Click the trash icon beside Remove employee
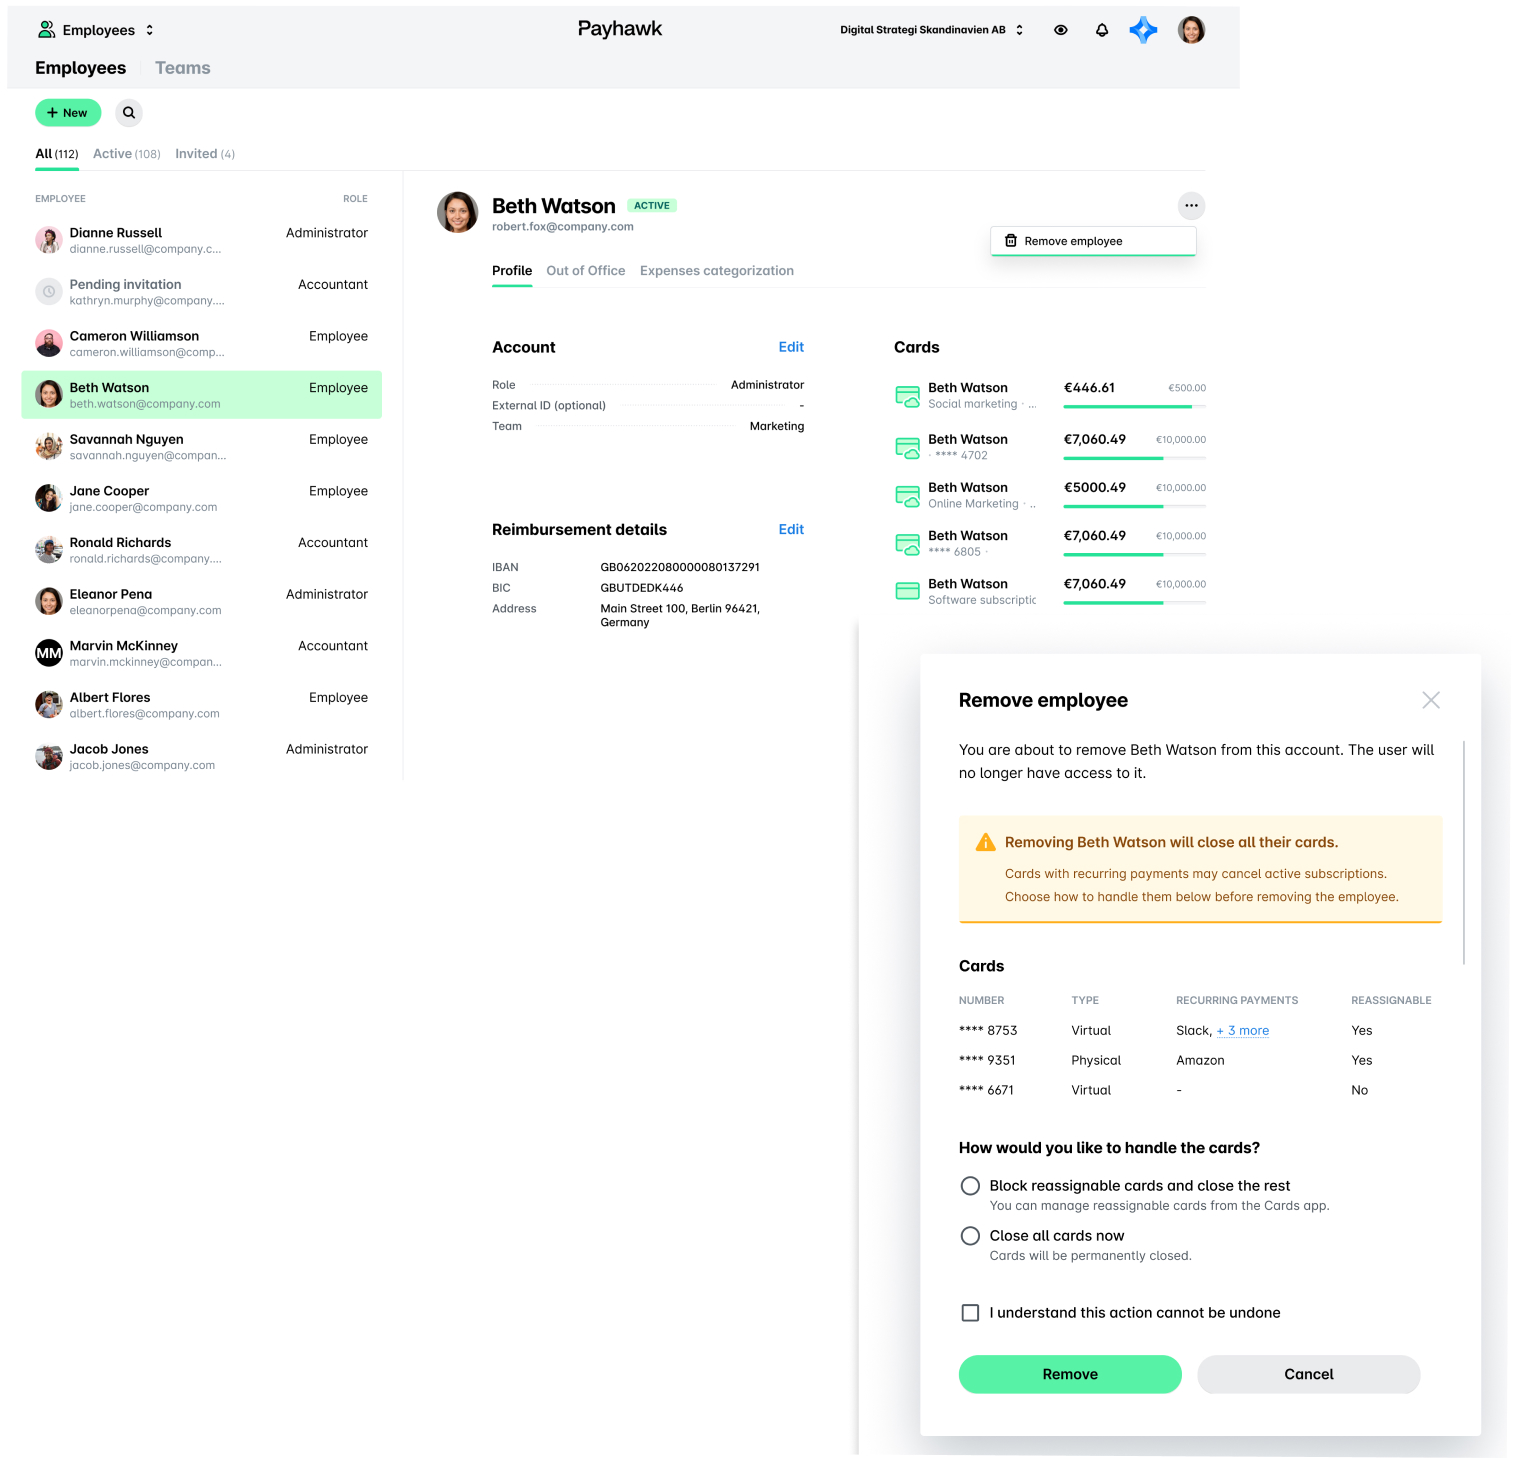Screen dimensions: 1515x1458 [1011, 241]
